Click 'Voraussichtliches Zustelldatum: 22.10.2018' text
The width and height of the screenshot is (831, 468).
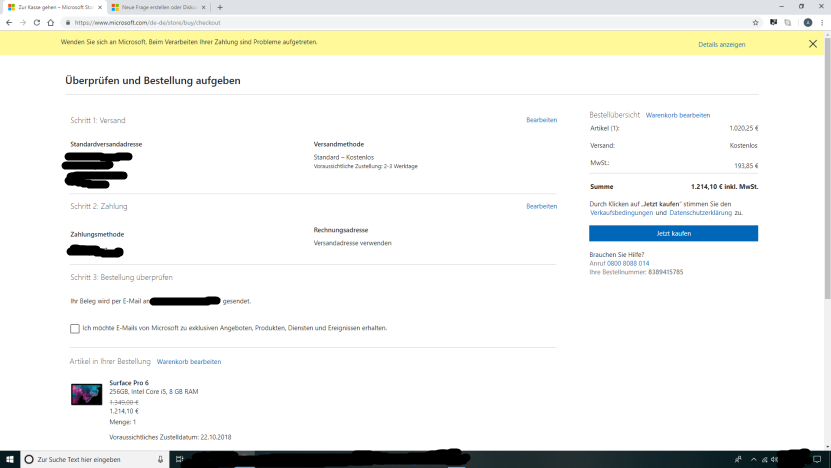pos(170,437)
